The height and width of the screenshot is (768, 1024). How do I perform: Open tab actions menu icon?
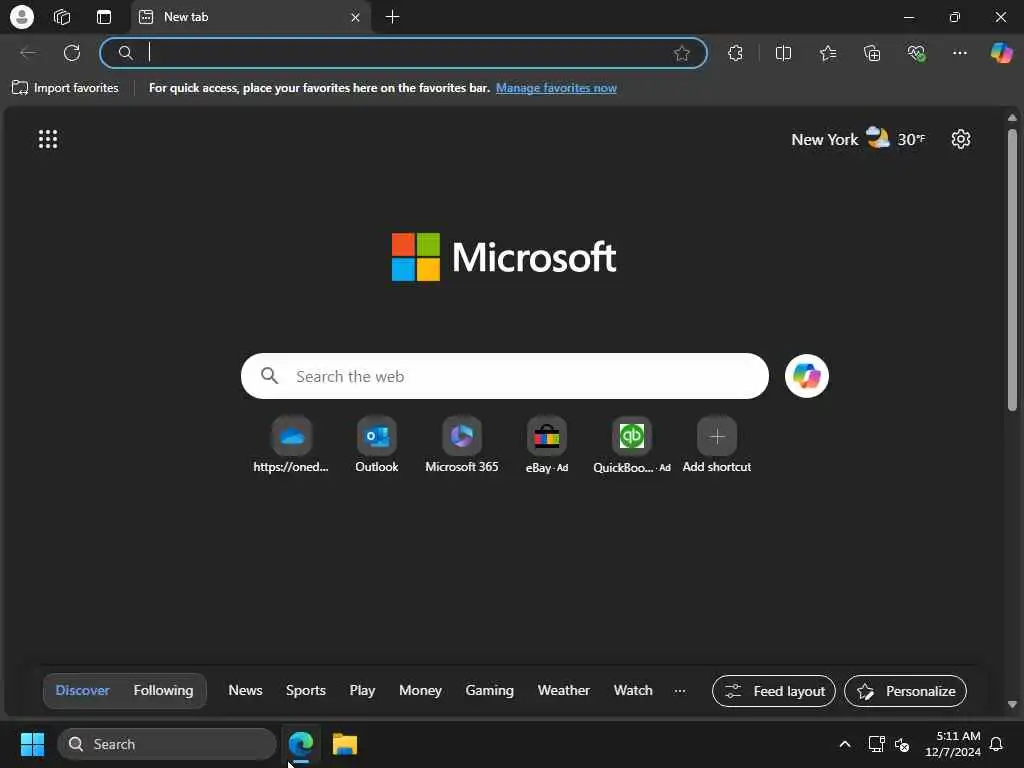(104, 17)
